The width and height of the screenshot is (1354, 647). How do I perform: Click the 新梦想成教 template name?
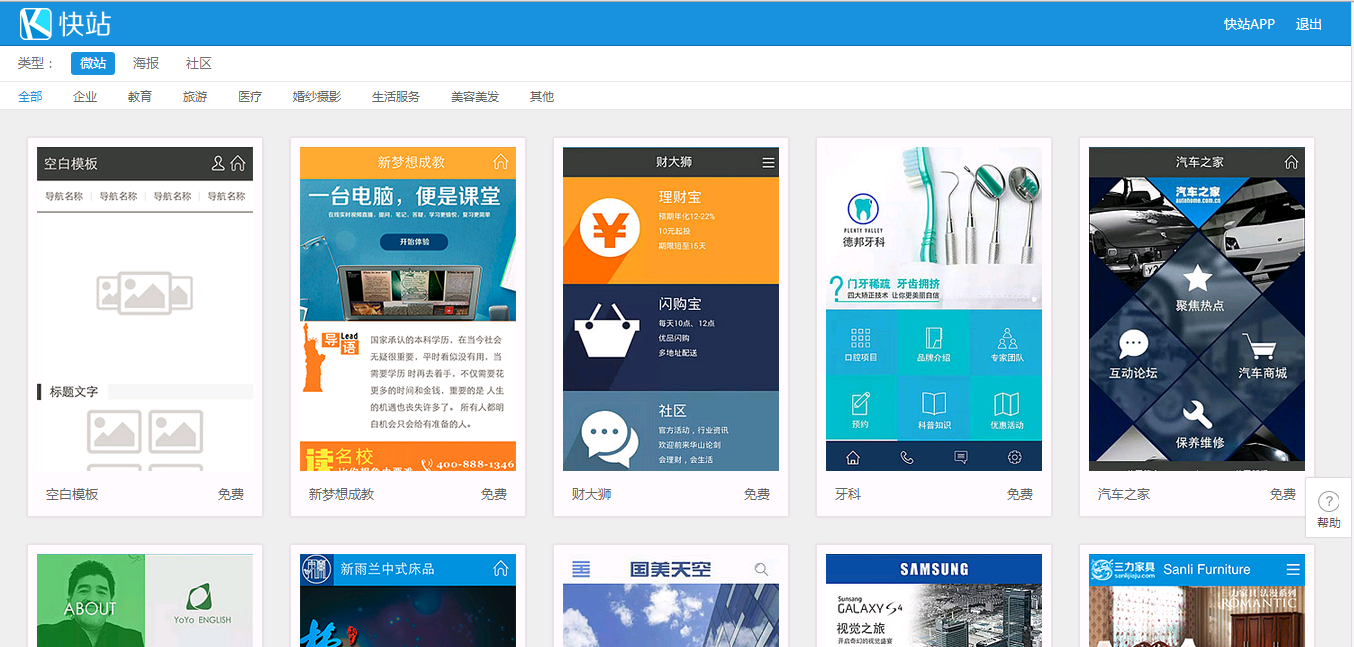coord(342,494)
